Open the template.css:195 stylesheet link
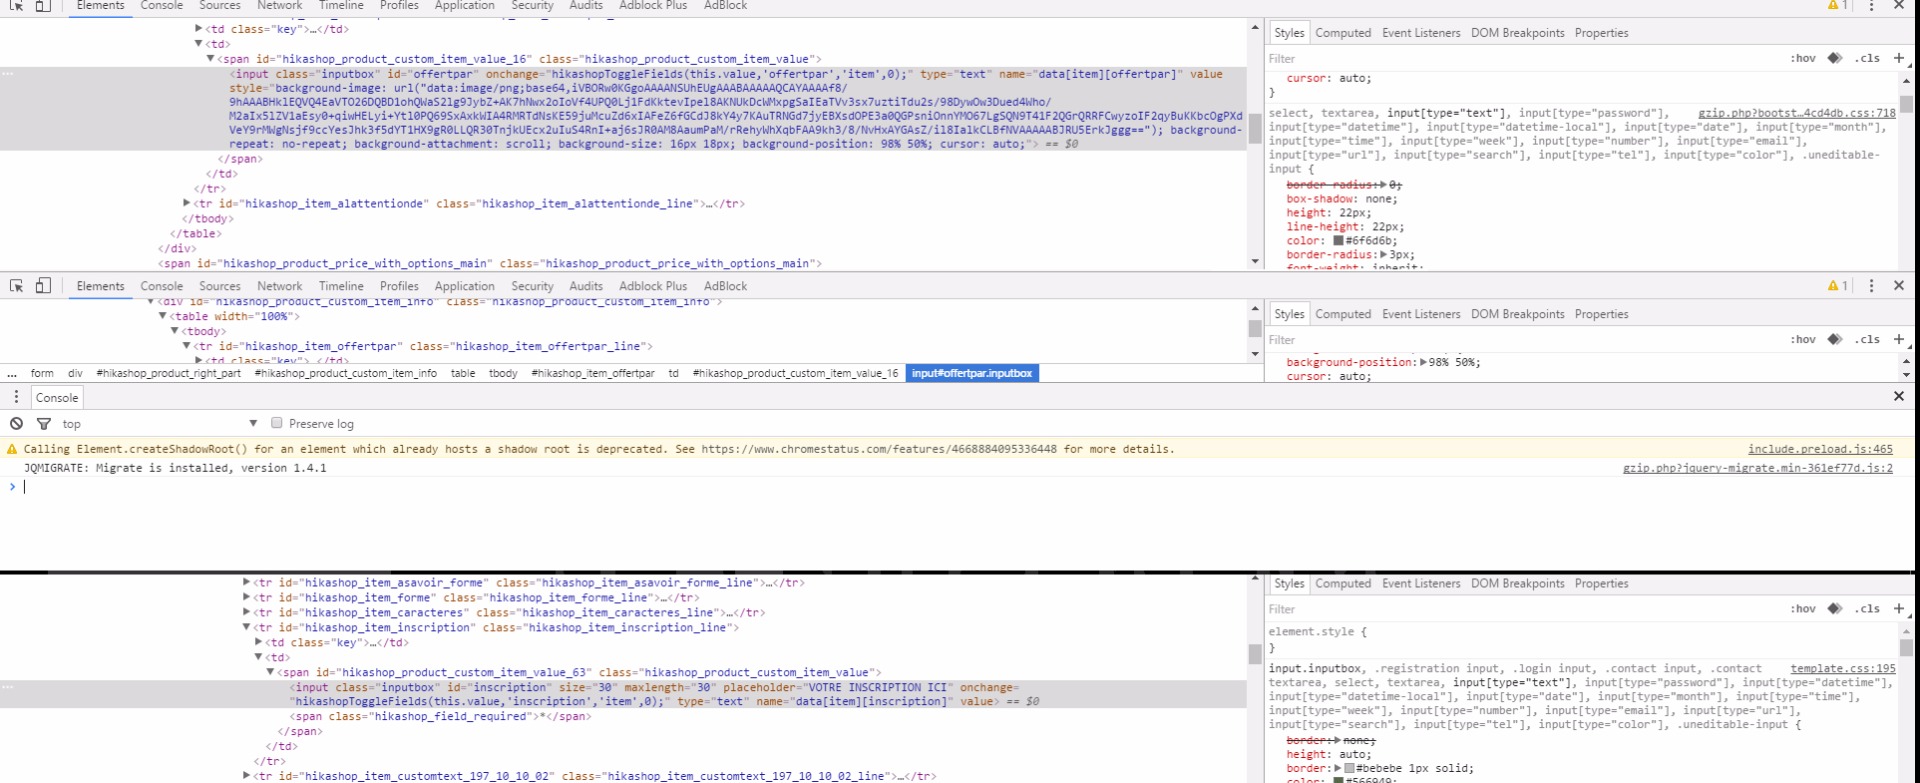This screenshot has height=783, width=1920. tap(1843, 668)
